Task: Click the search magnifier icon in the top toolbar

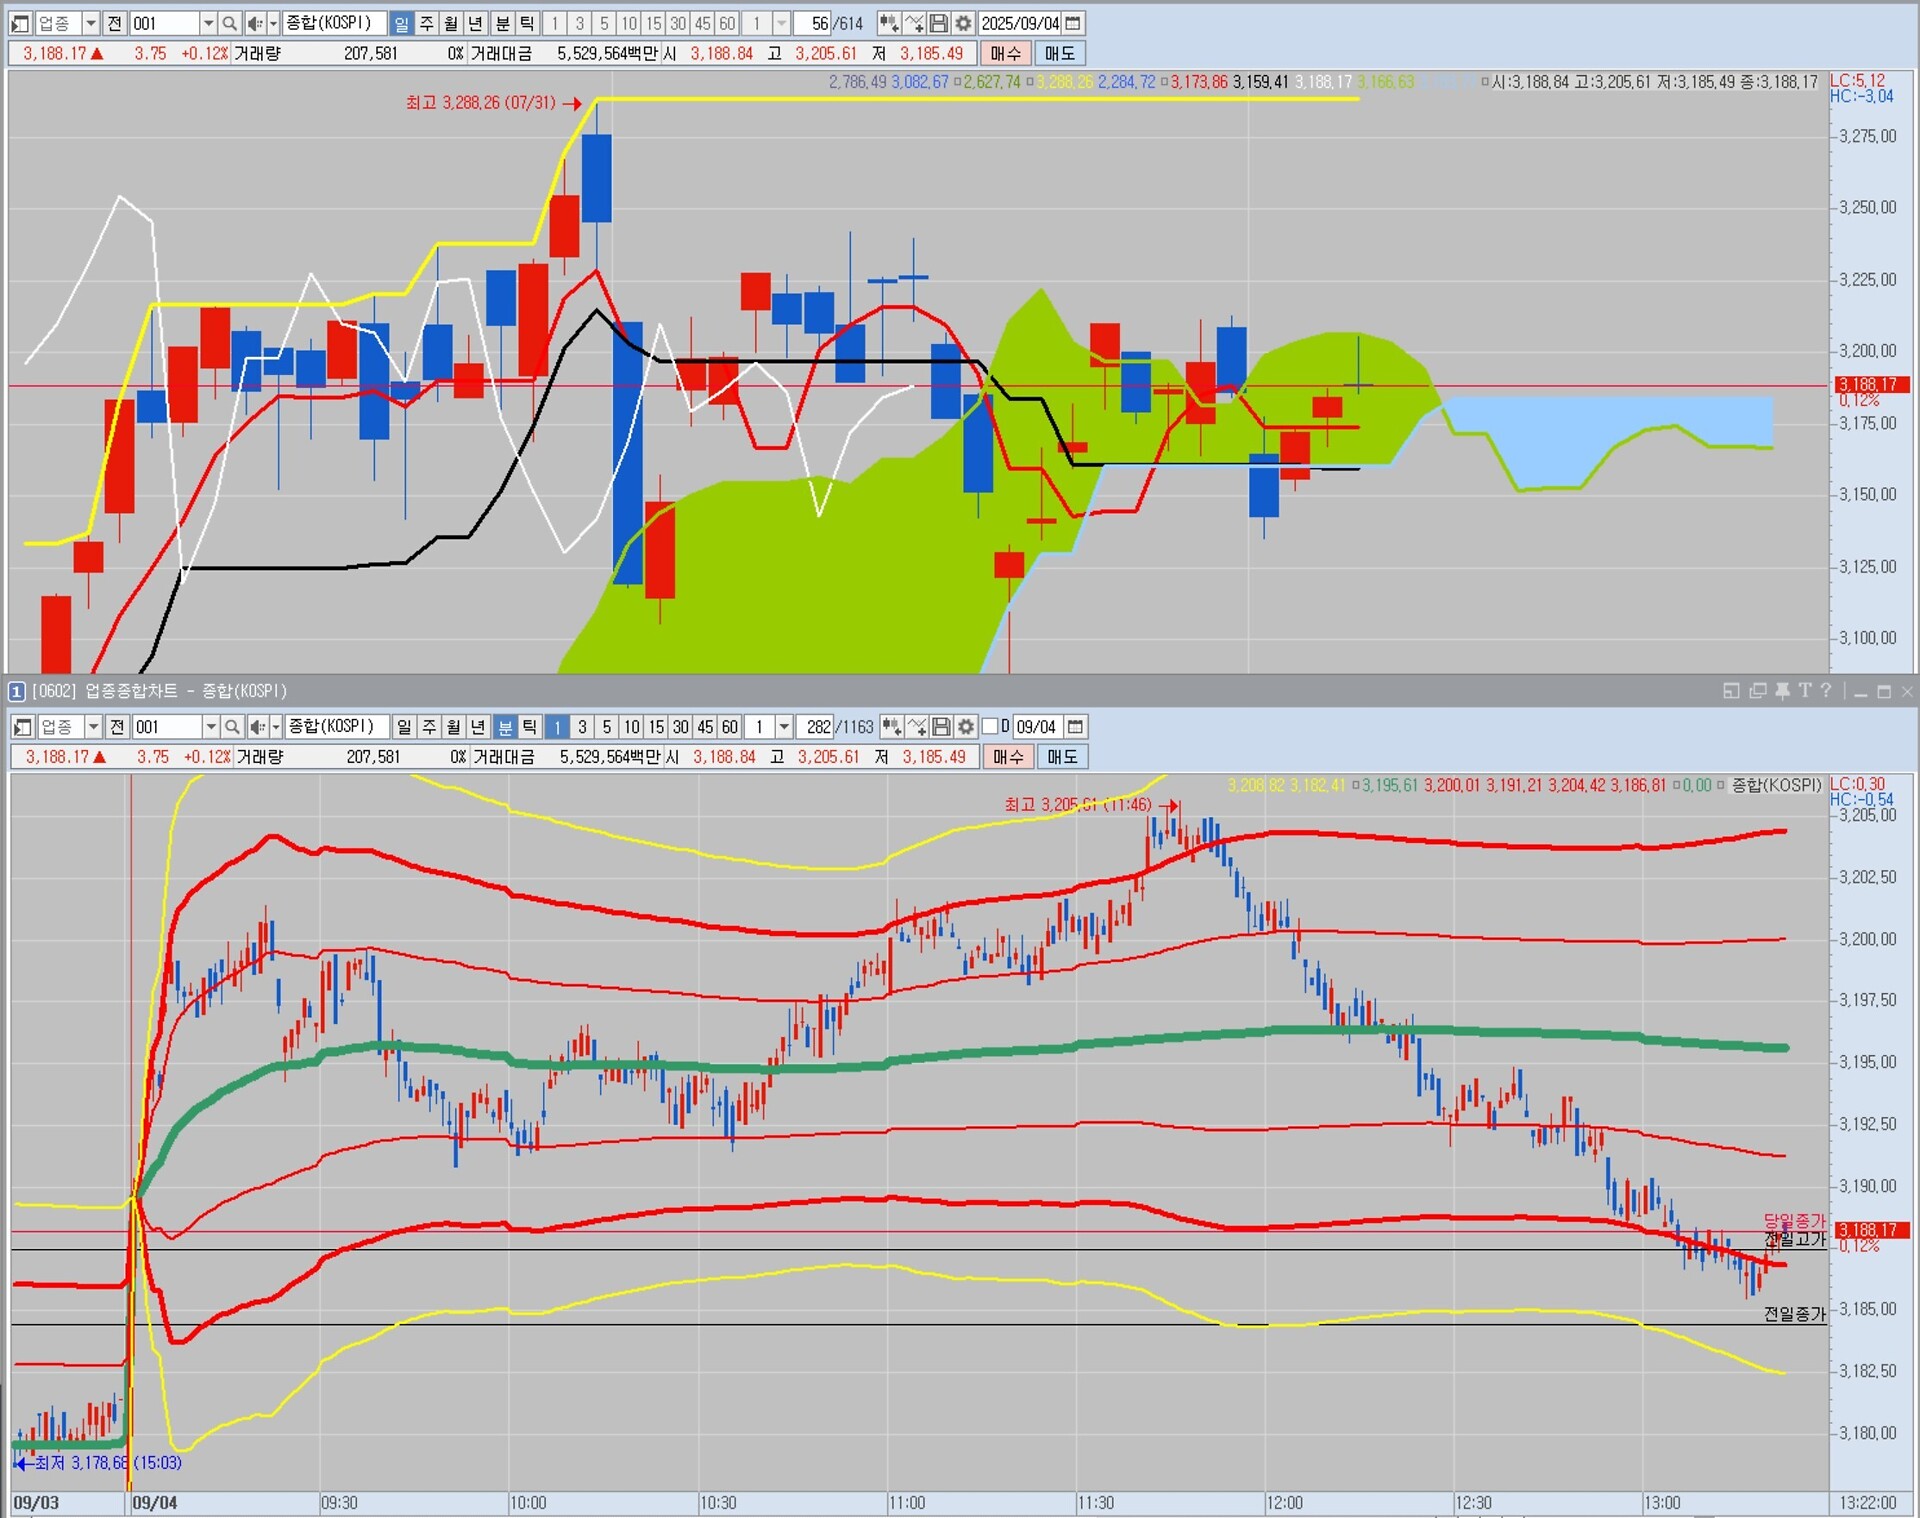Action: pyautogui.click(x=230, y=23)
